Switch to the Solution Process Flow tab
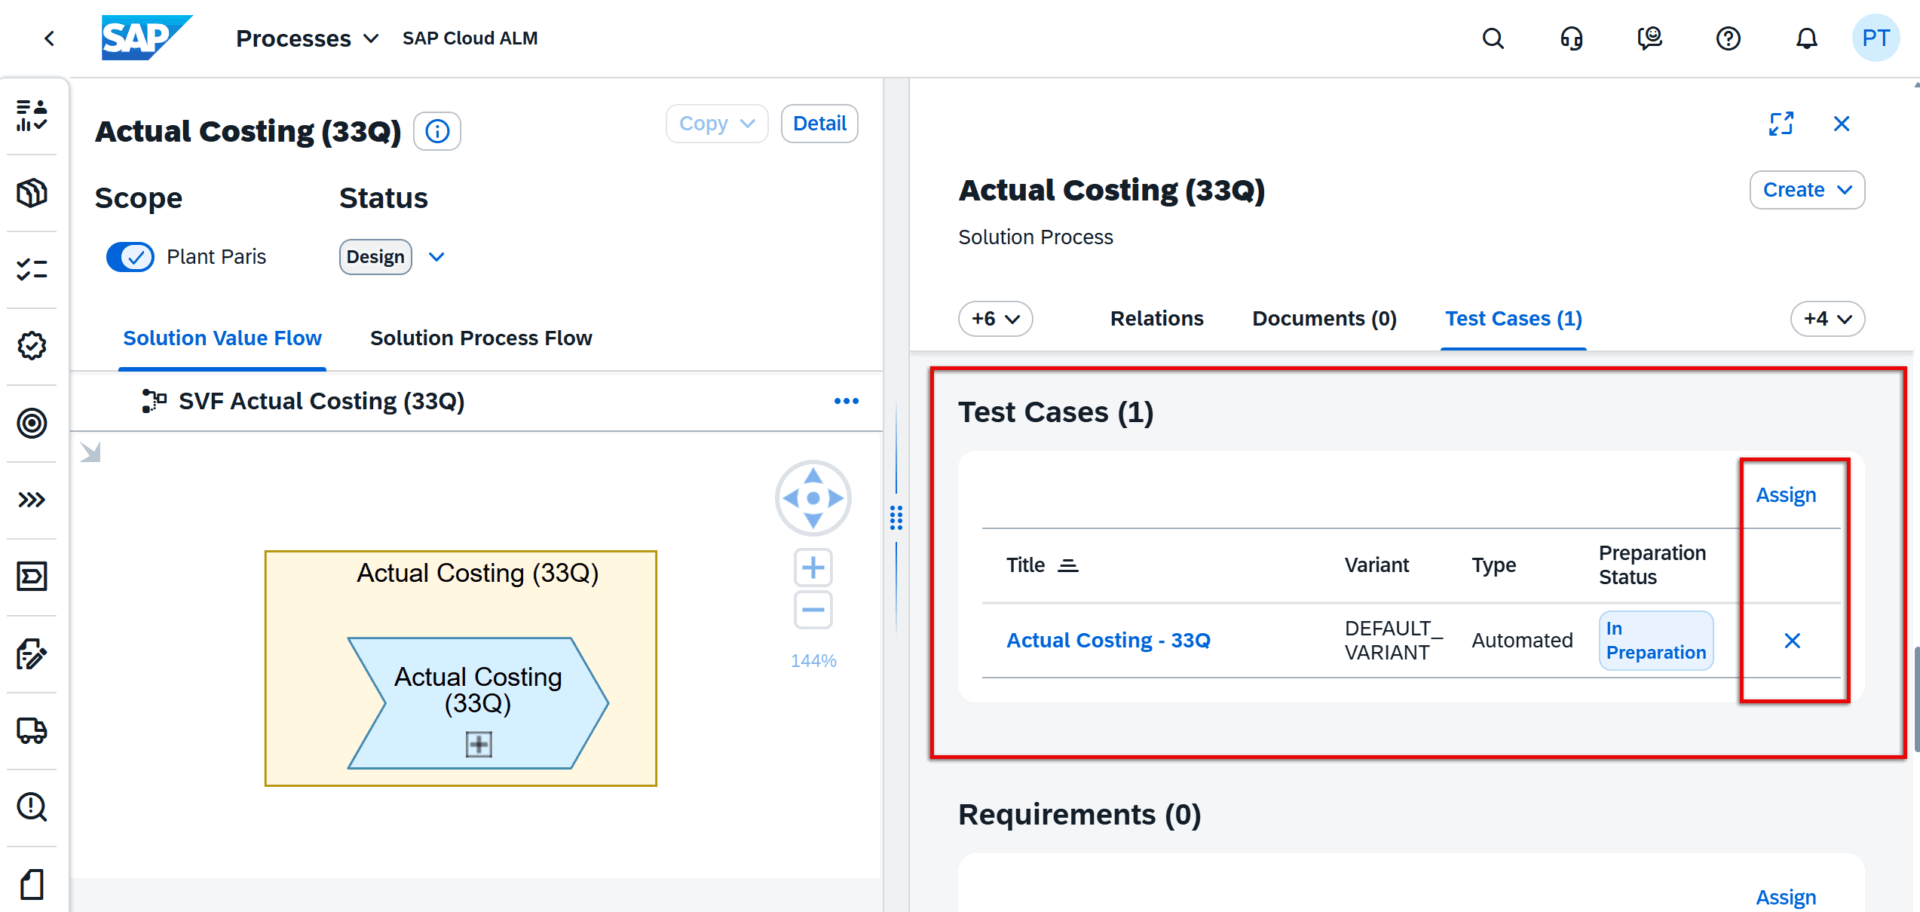Image resolution: width=1920 pixels, height=912 pixels. point(481,339)
